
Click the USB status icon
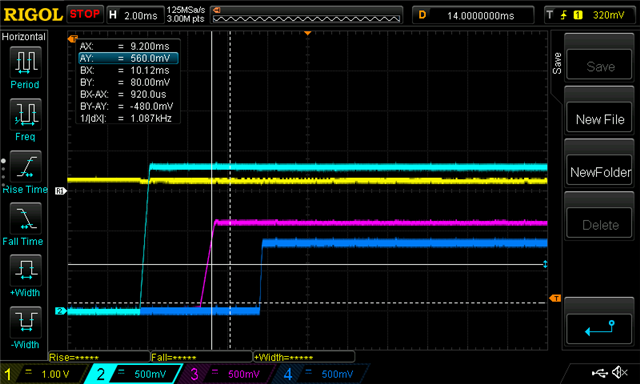(x=599, y=372)
